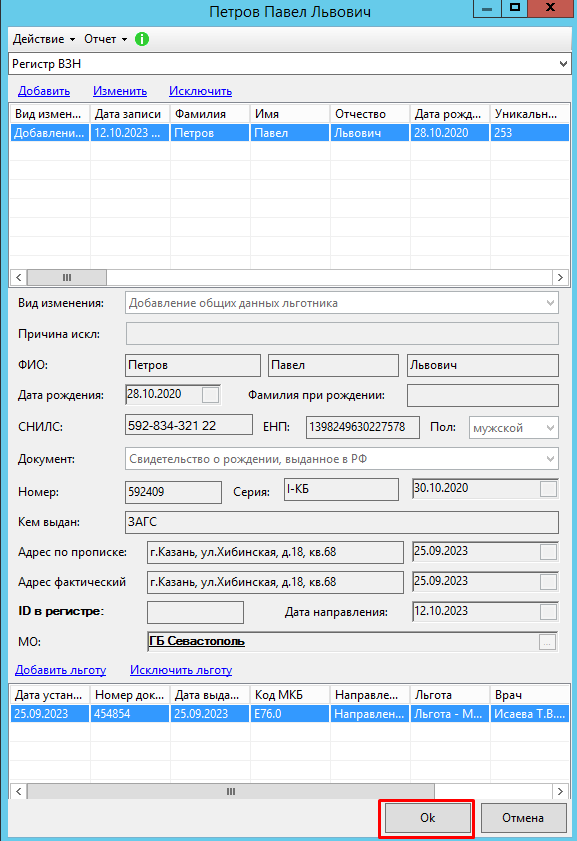The width and height of the screenshot is (577, 841).
Task: Click the green info icon
Action: point(142,39)
